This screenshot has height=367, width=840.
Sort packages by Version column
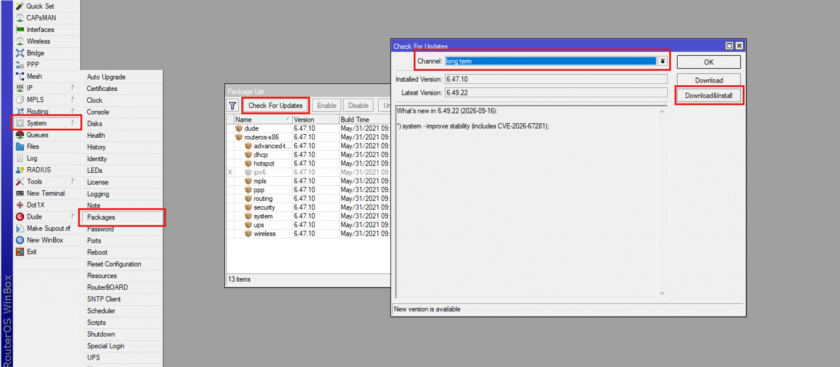(x=315, y=119)
